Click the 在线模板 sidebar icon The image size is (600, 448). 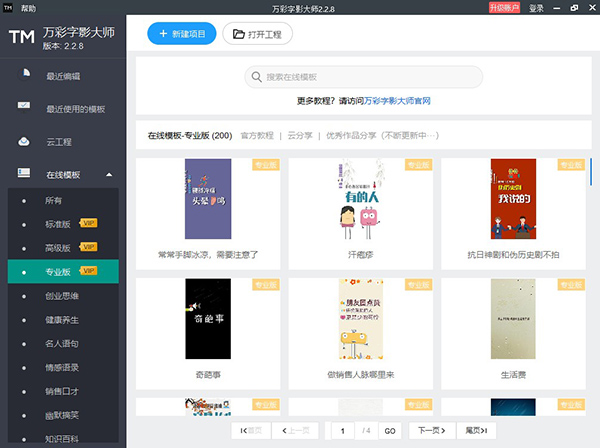coord(24,173)
